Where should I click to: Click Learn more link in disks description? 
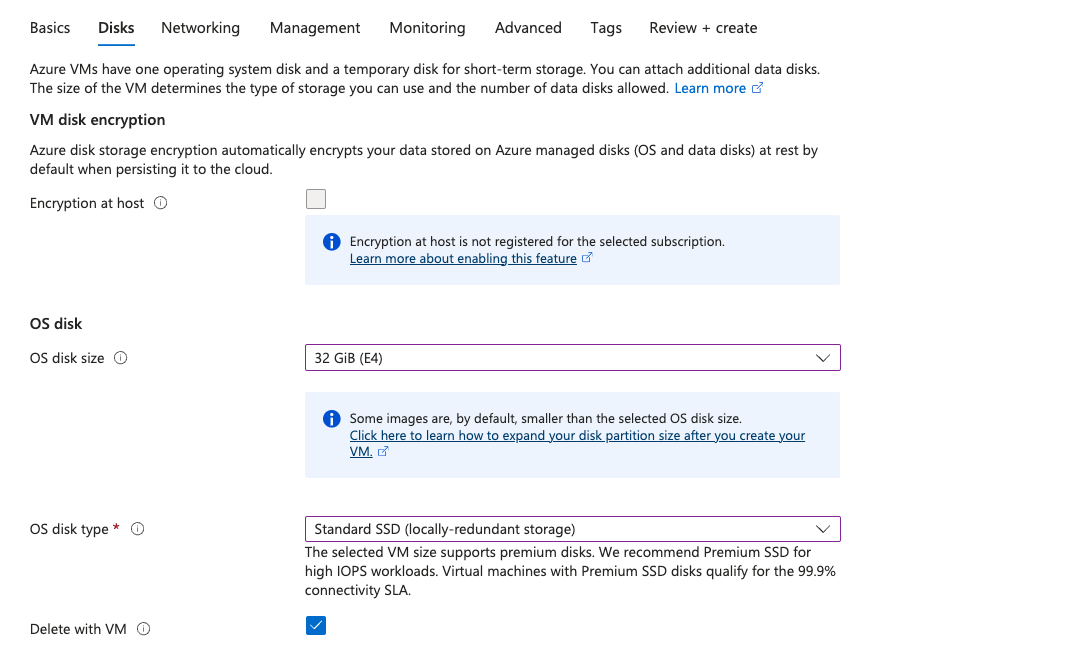pyautogui.click(x=710, y=89)
